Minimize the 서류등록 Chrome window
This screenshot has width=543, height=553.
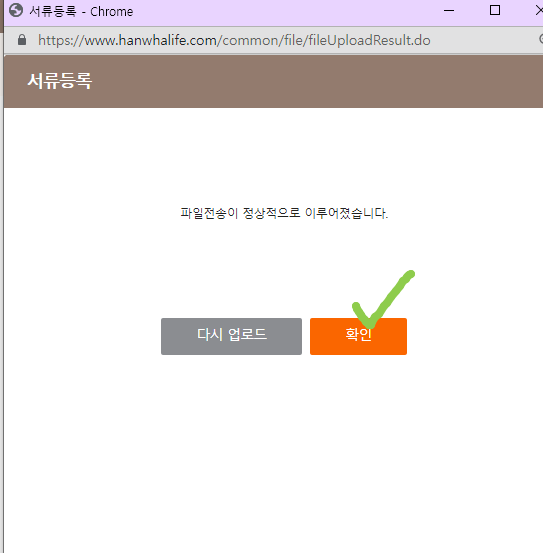449,11
